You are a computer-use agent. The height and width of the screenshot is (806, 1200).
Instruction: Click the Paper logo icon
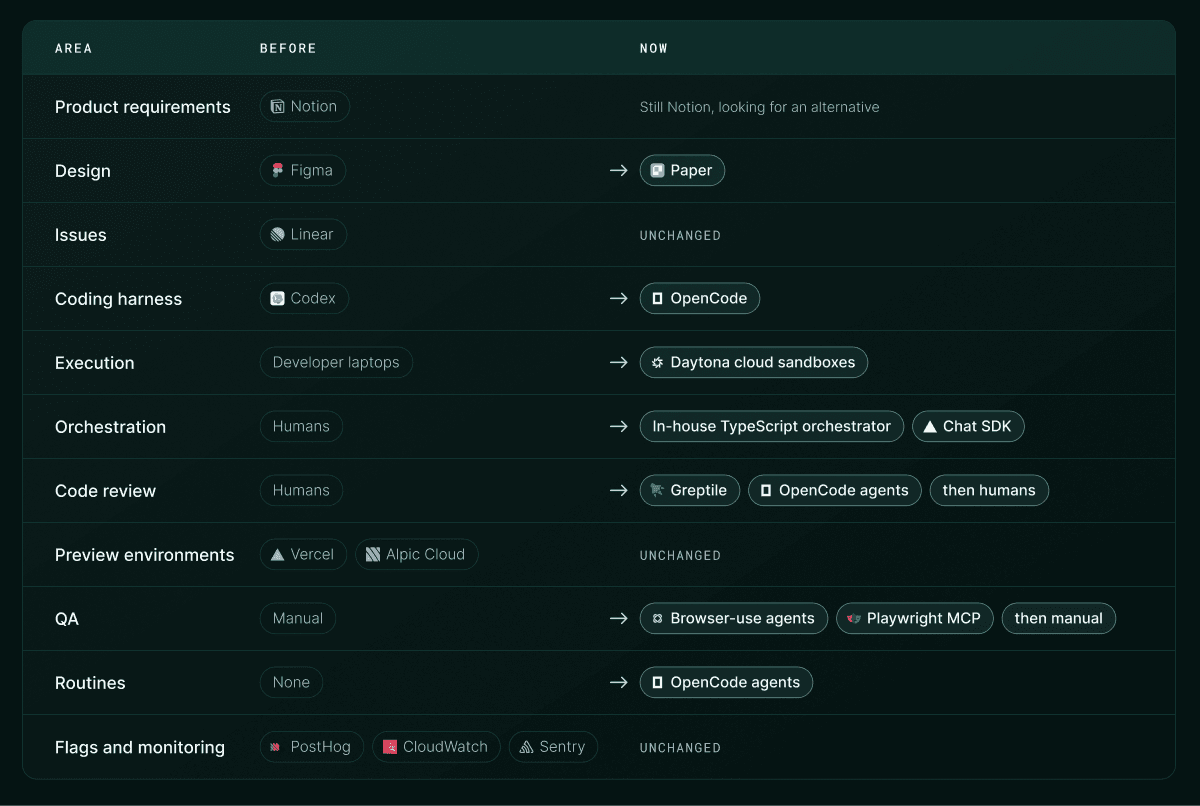click(x=657, y=171)
